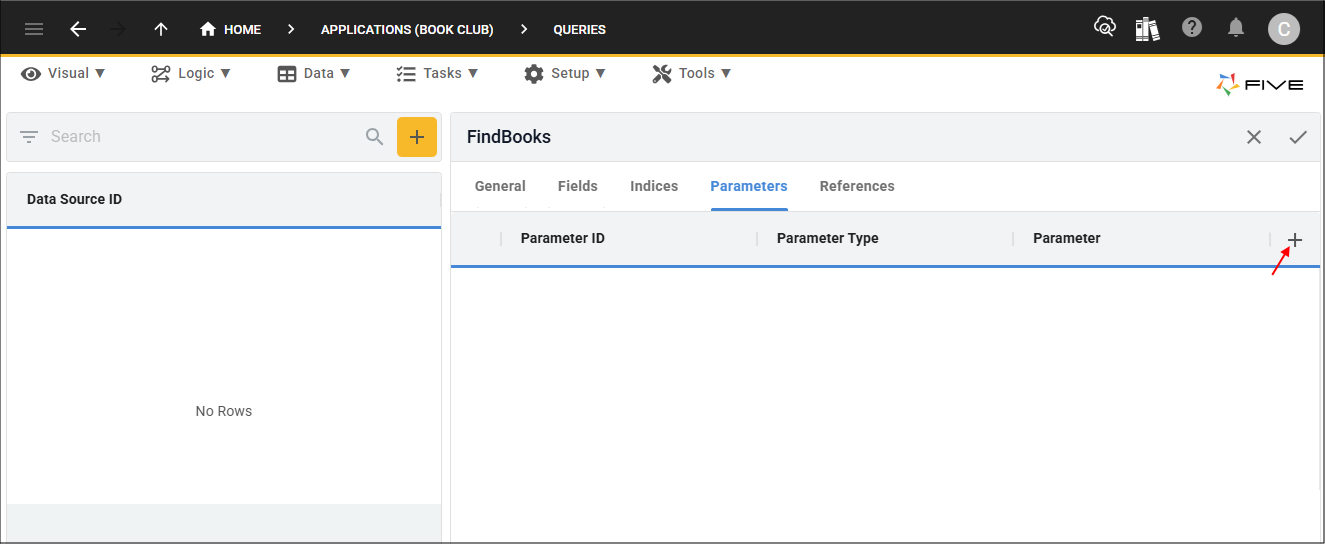Add a new query with yellow plus
The image size is (1325, 544).
pos(417,137)
